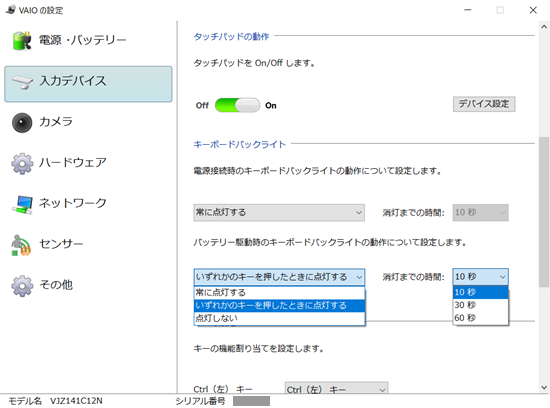The image size is (550, 408).
Task: Click the sensor icon
Action: click(x=21, y=245)
